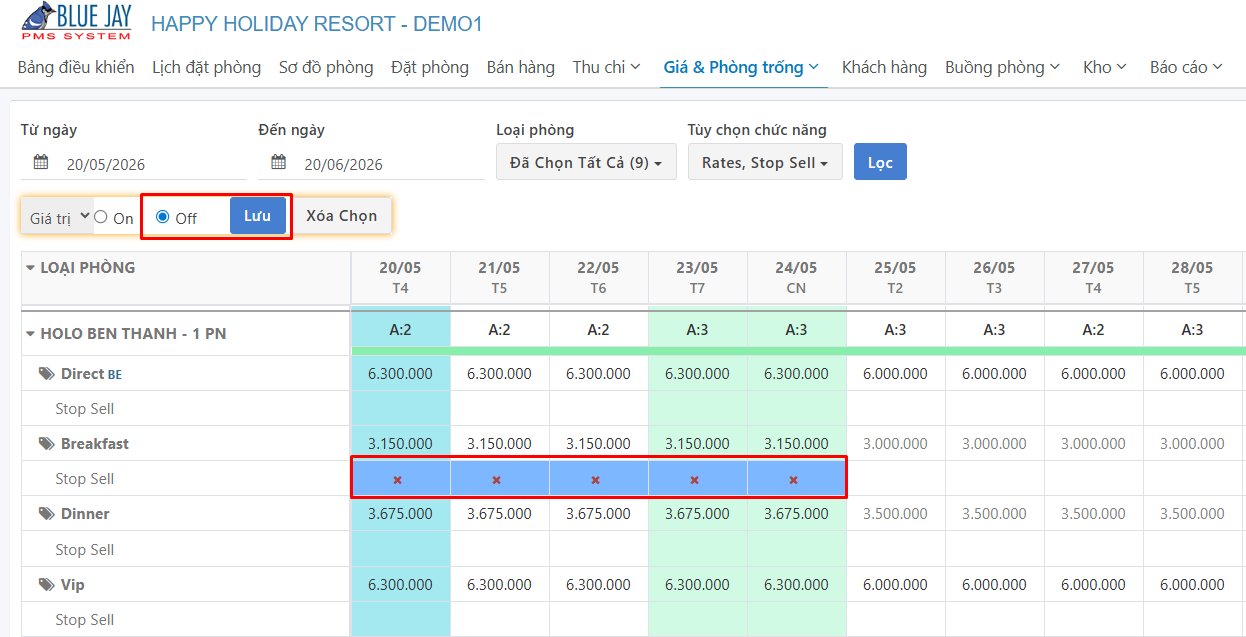Open the Kho menu
Screen dimensions: 1246x637
(1105, 67)
